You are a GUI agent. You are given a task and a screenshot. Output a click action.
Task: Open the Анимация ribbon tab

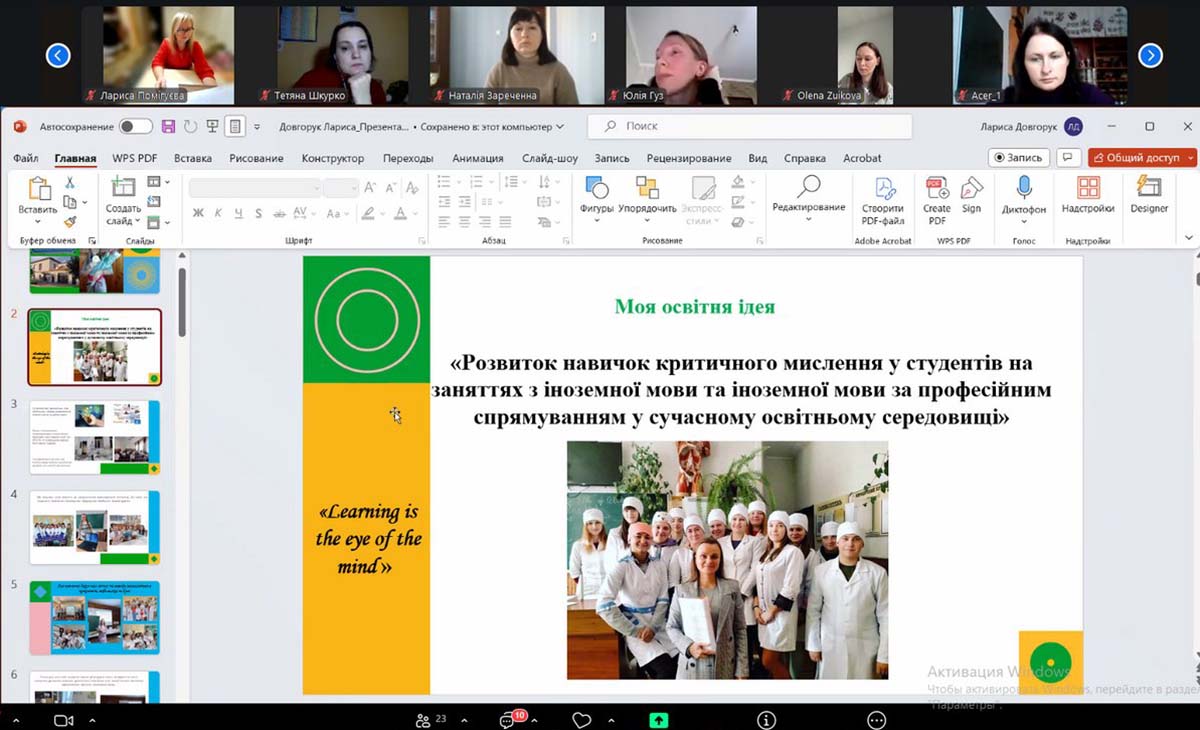click(477, 158)
